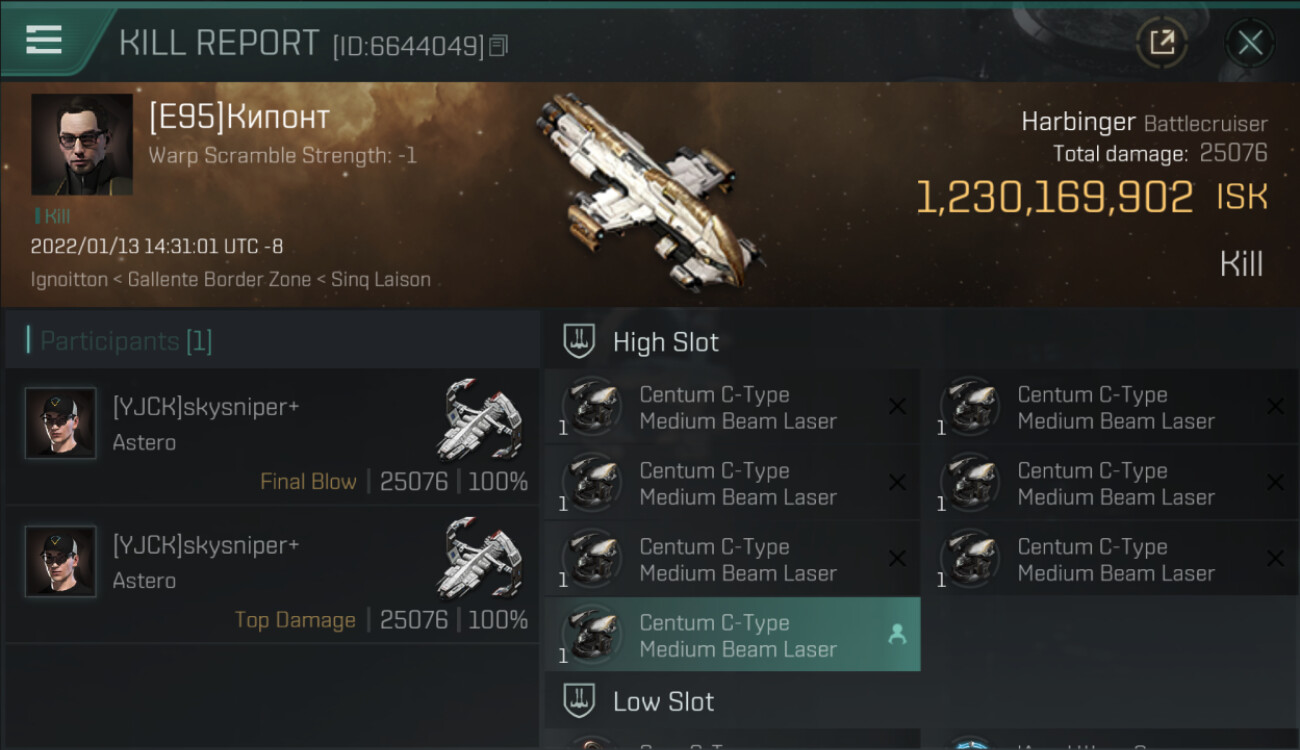Open the hamburger main menu
The image size is (1300, 750).
(x=44, y=40)
